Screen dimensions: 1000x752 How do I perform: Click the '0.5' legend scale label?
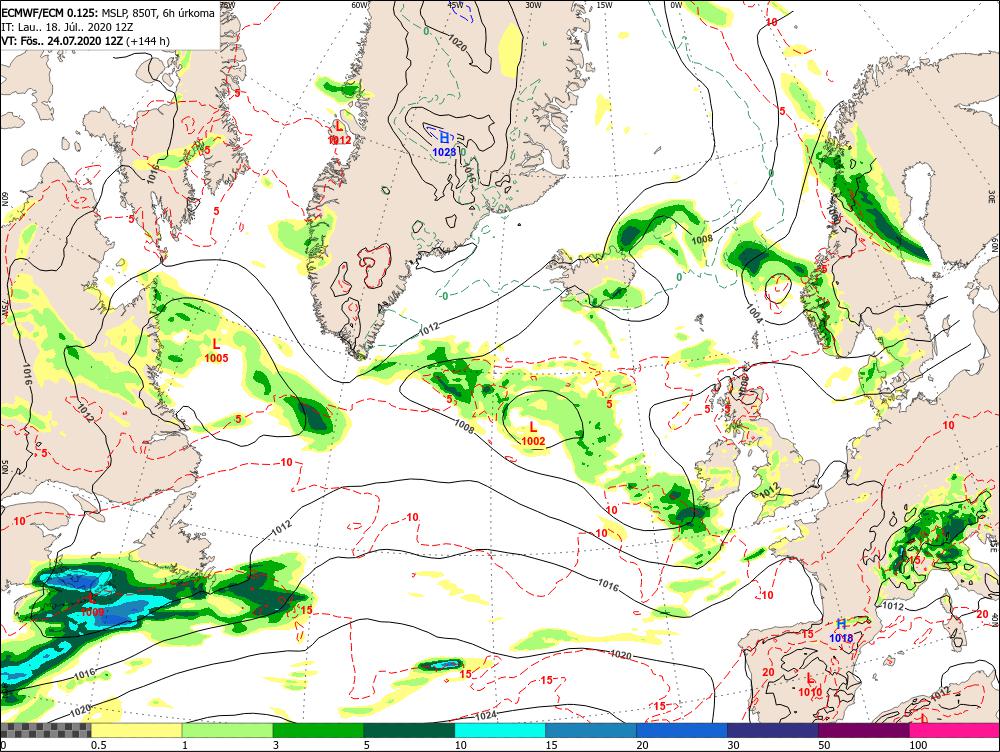click(x=98, y=745)
